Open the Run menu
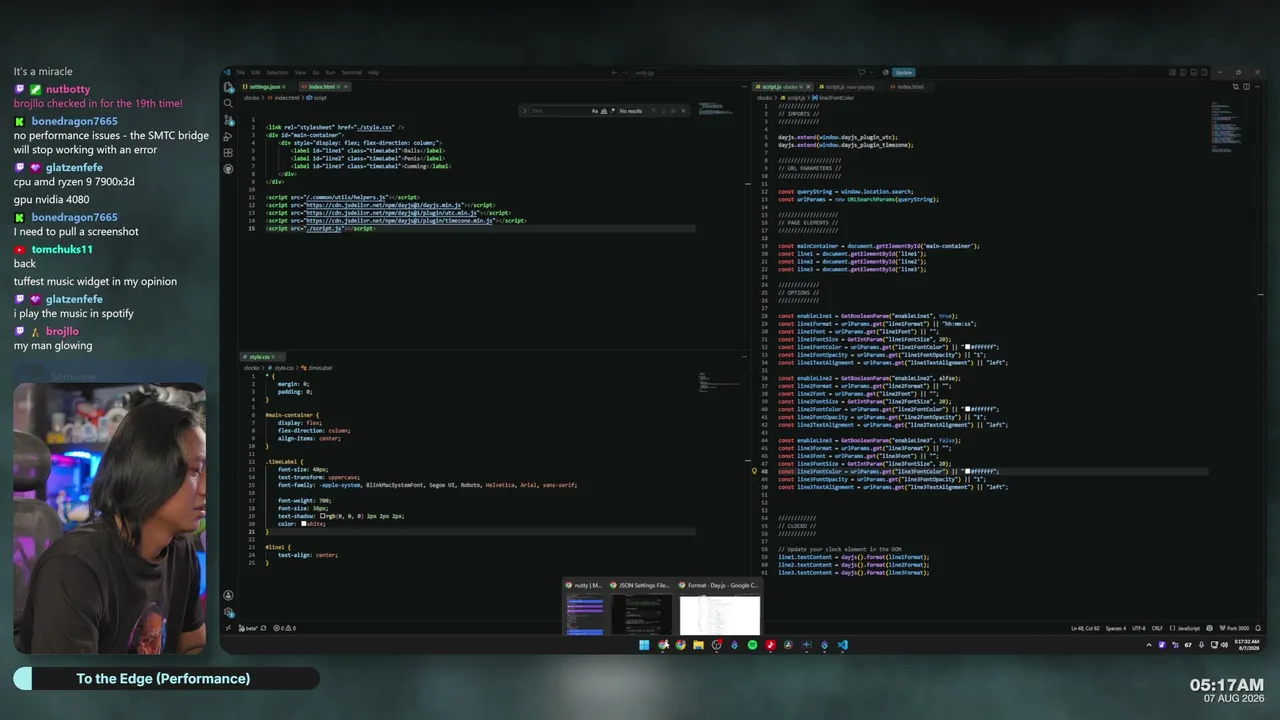The height and width of the screenshot is (720, 1280). point(330,73)
